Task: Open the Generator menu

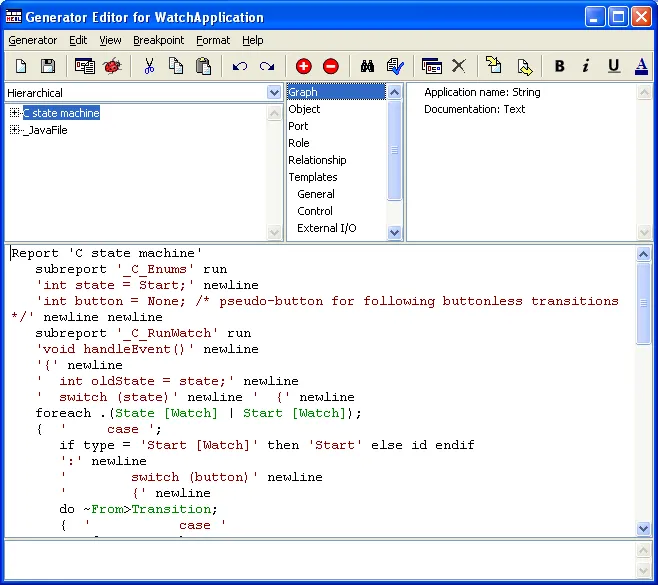Action: (x=33, y=40)
